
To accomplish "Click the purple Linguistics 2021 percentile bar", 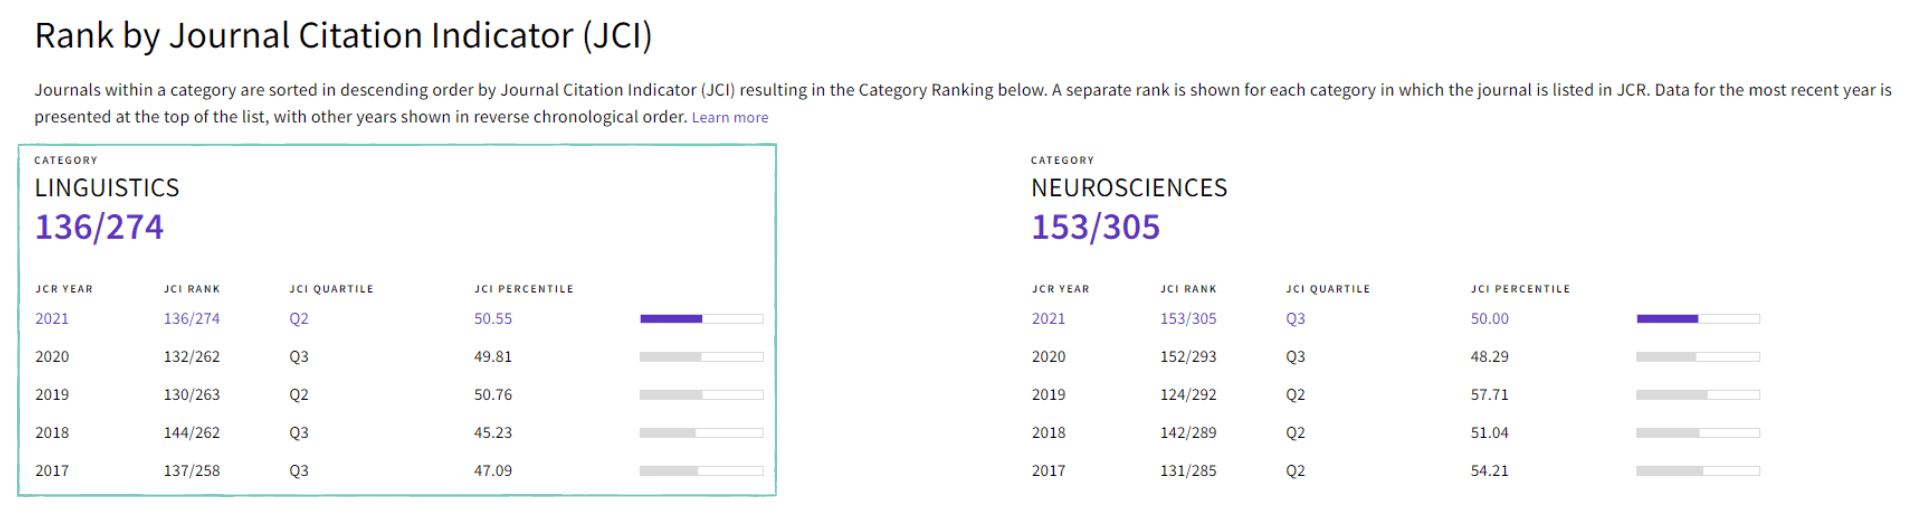I will tap(701, 319).
